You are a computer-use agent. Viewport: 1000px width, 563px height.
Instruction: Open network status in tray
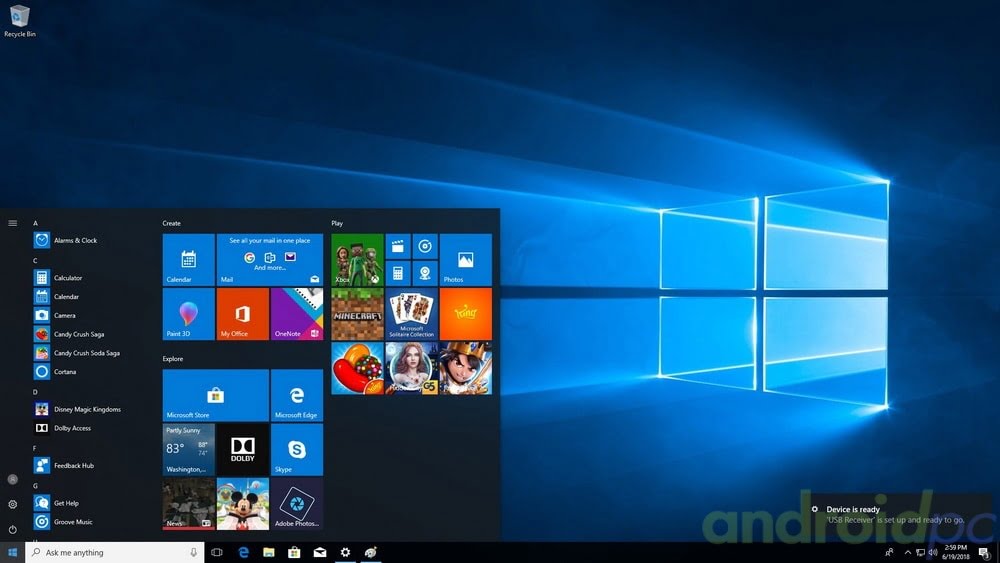[x=920, y=552]
